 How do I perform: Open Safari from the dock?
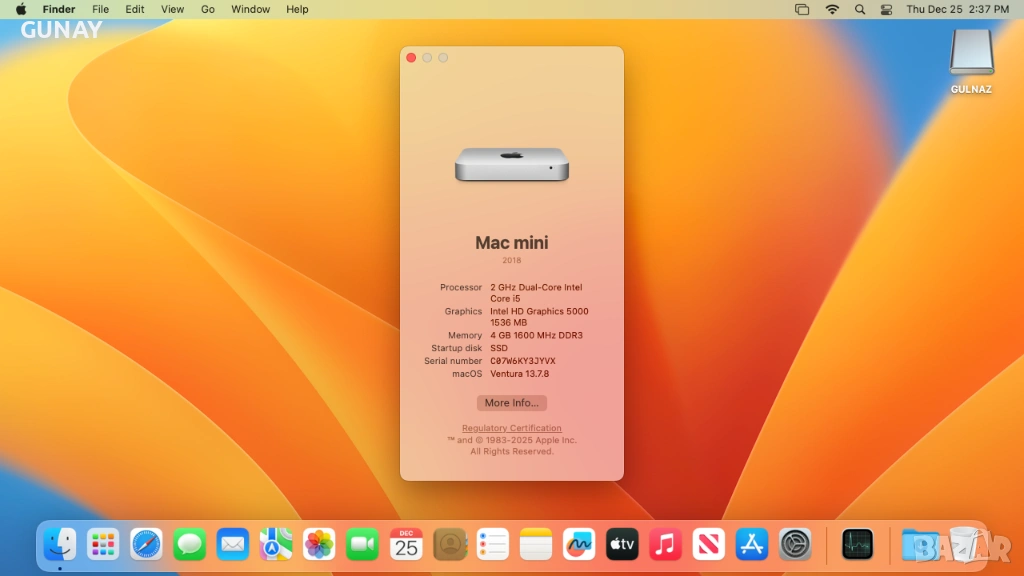(x=146, y=544)
